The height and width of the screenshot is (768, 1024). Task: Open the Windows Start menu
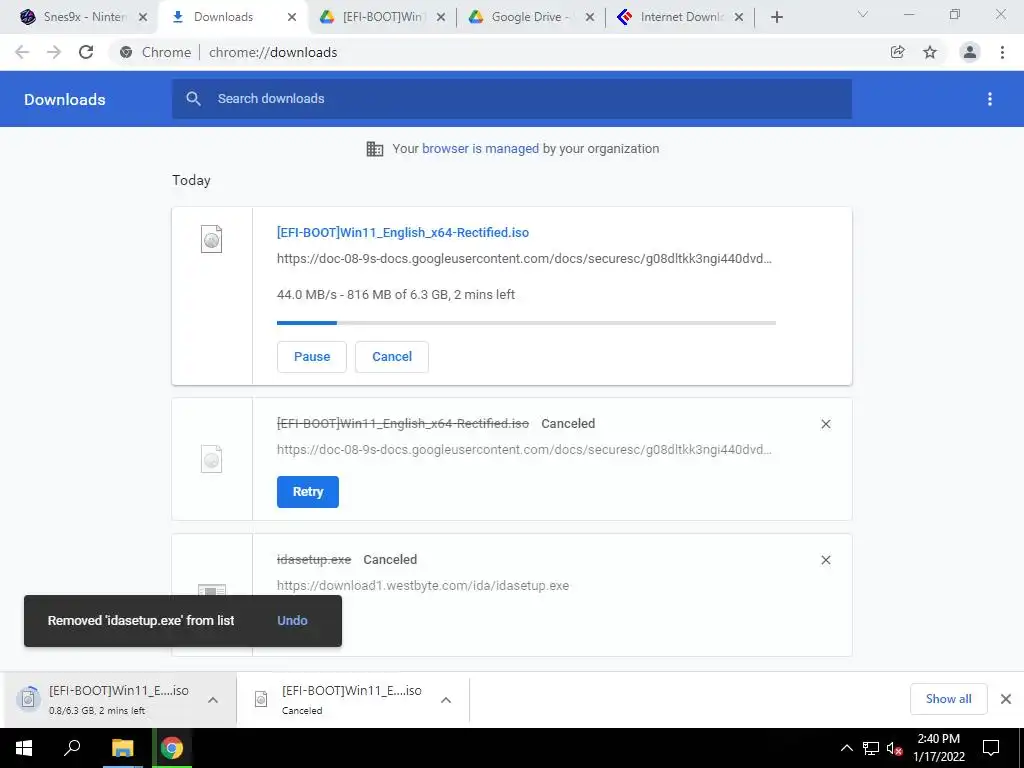pos(24,748)
